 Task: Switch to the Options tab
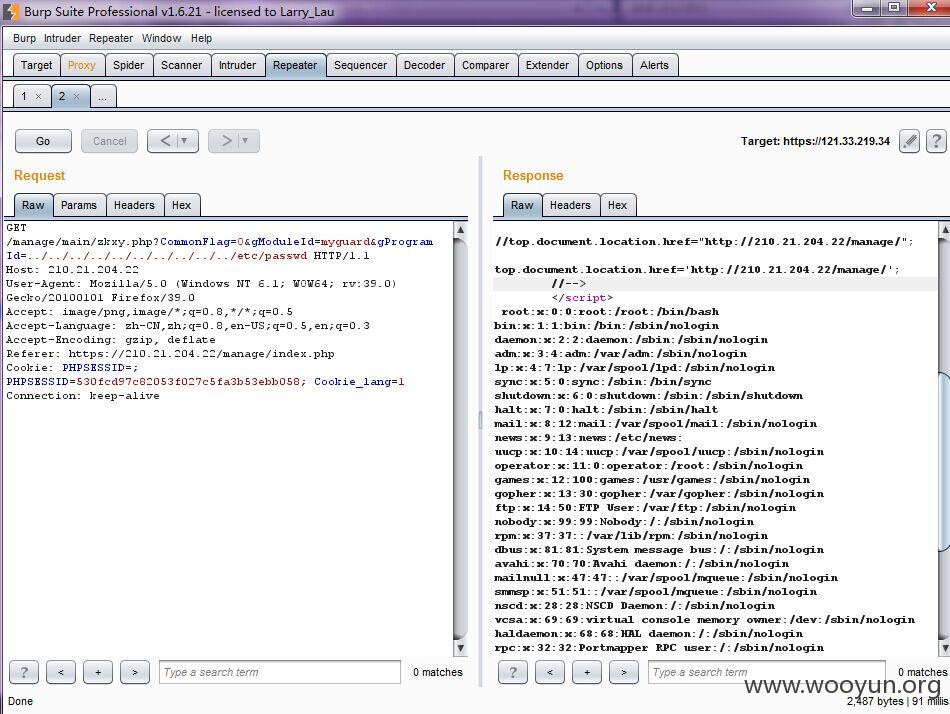click(x=604, y=65)
